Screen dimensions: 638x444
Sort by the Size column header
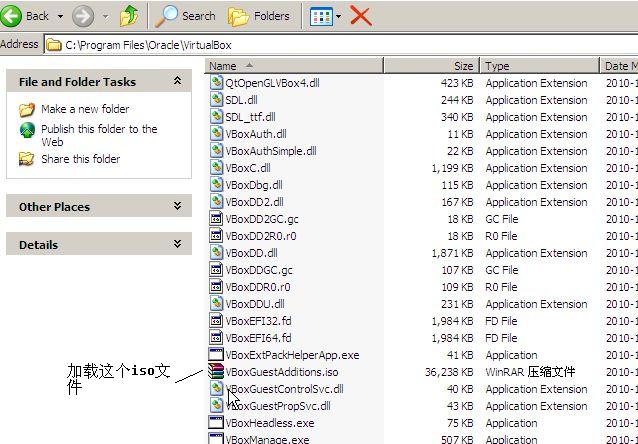click(432, 66)
